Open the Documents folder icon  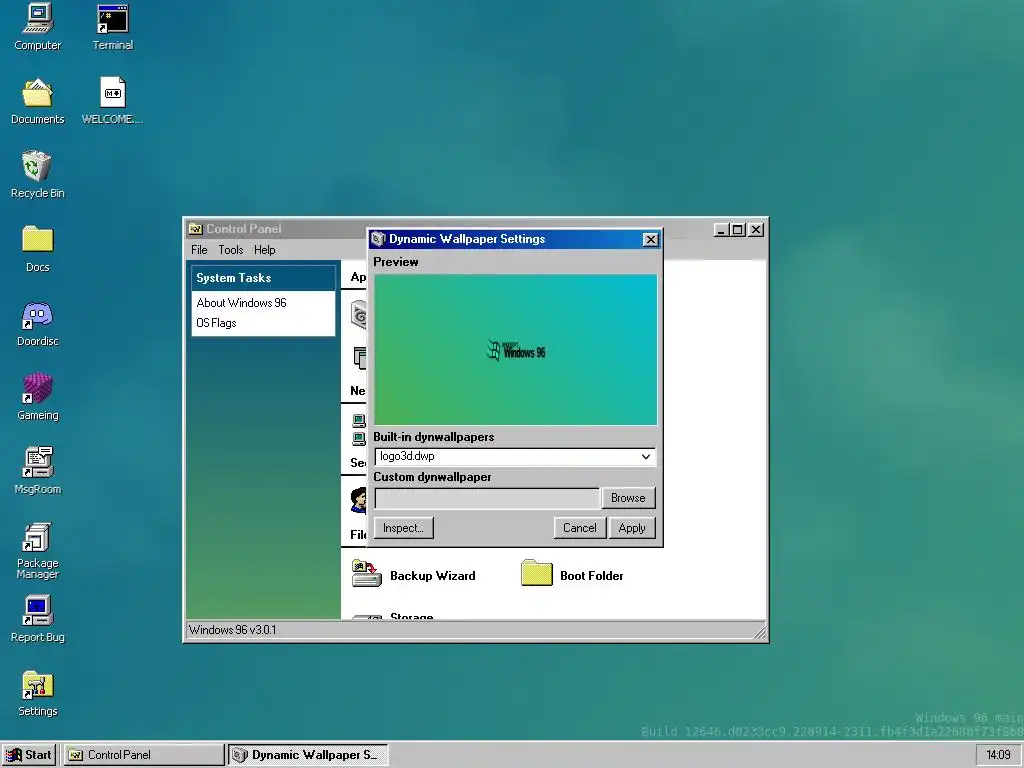click(x=38, y=101)
